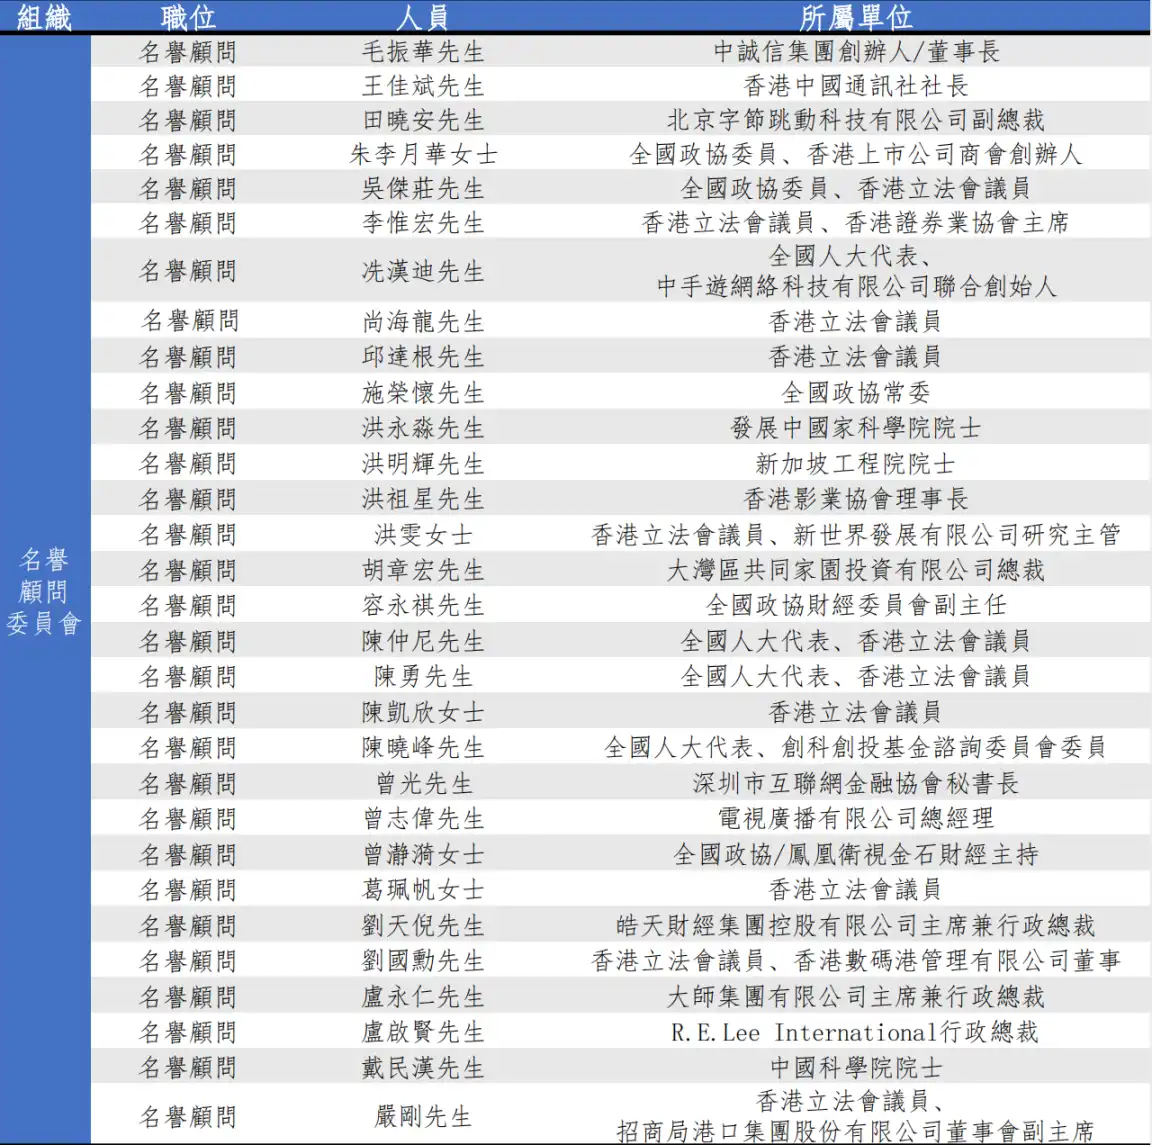Select 北京字節跳動科技有限公司副總裁 cell
This screenshot has height=1145, width=1152.
point(857,120)
